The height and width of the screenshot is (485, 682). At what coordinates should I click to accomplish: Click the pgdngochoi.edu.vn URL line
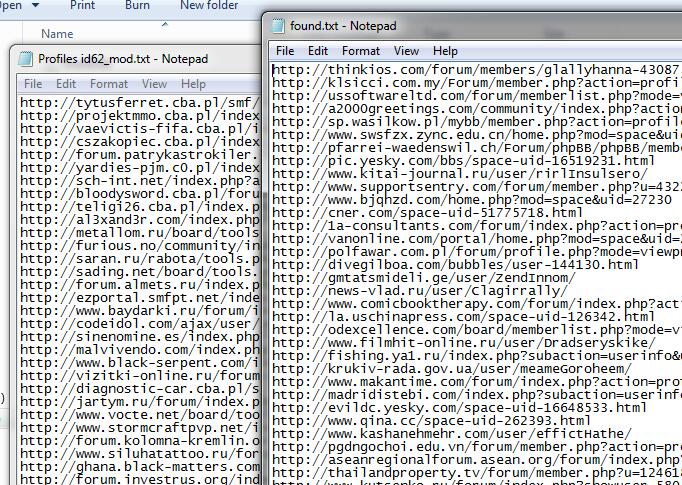coord(477,447)
